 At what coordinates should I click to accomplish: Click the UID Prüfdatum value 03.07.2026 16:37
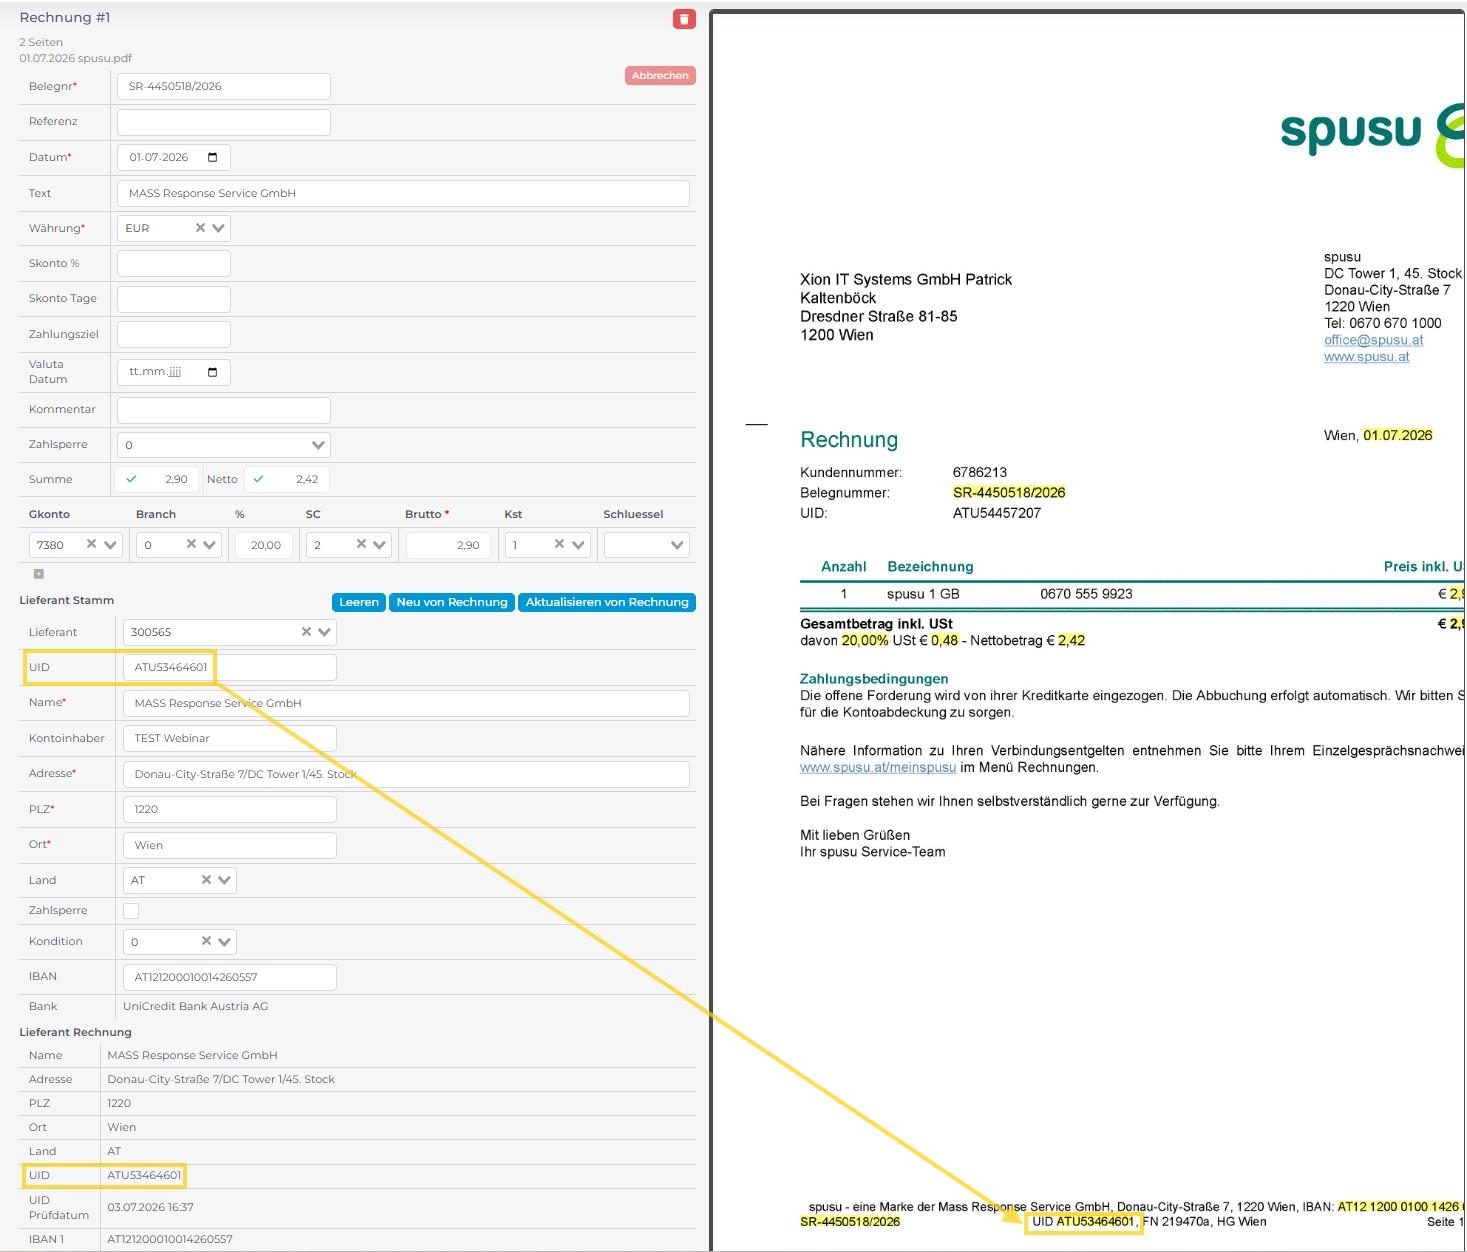150,1207
